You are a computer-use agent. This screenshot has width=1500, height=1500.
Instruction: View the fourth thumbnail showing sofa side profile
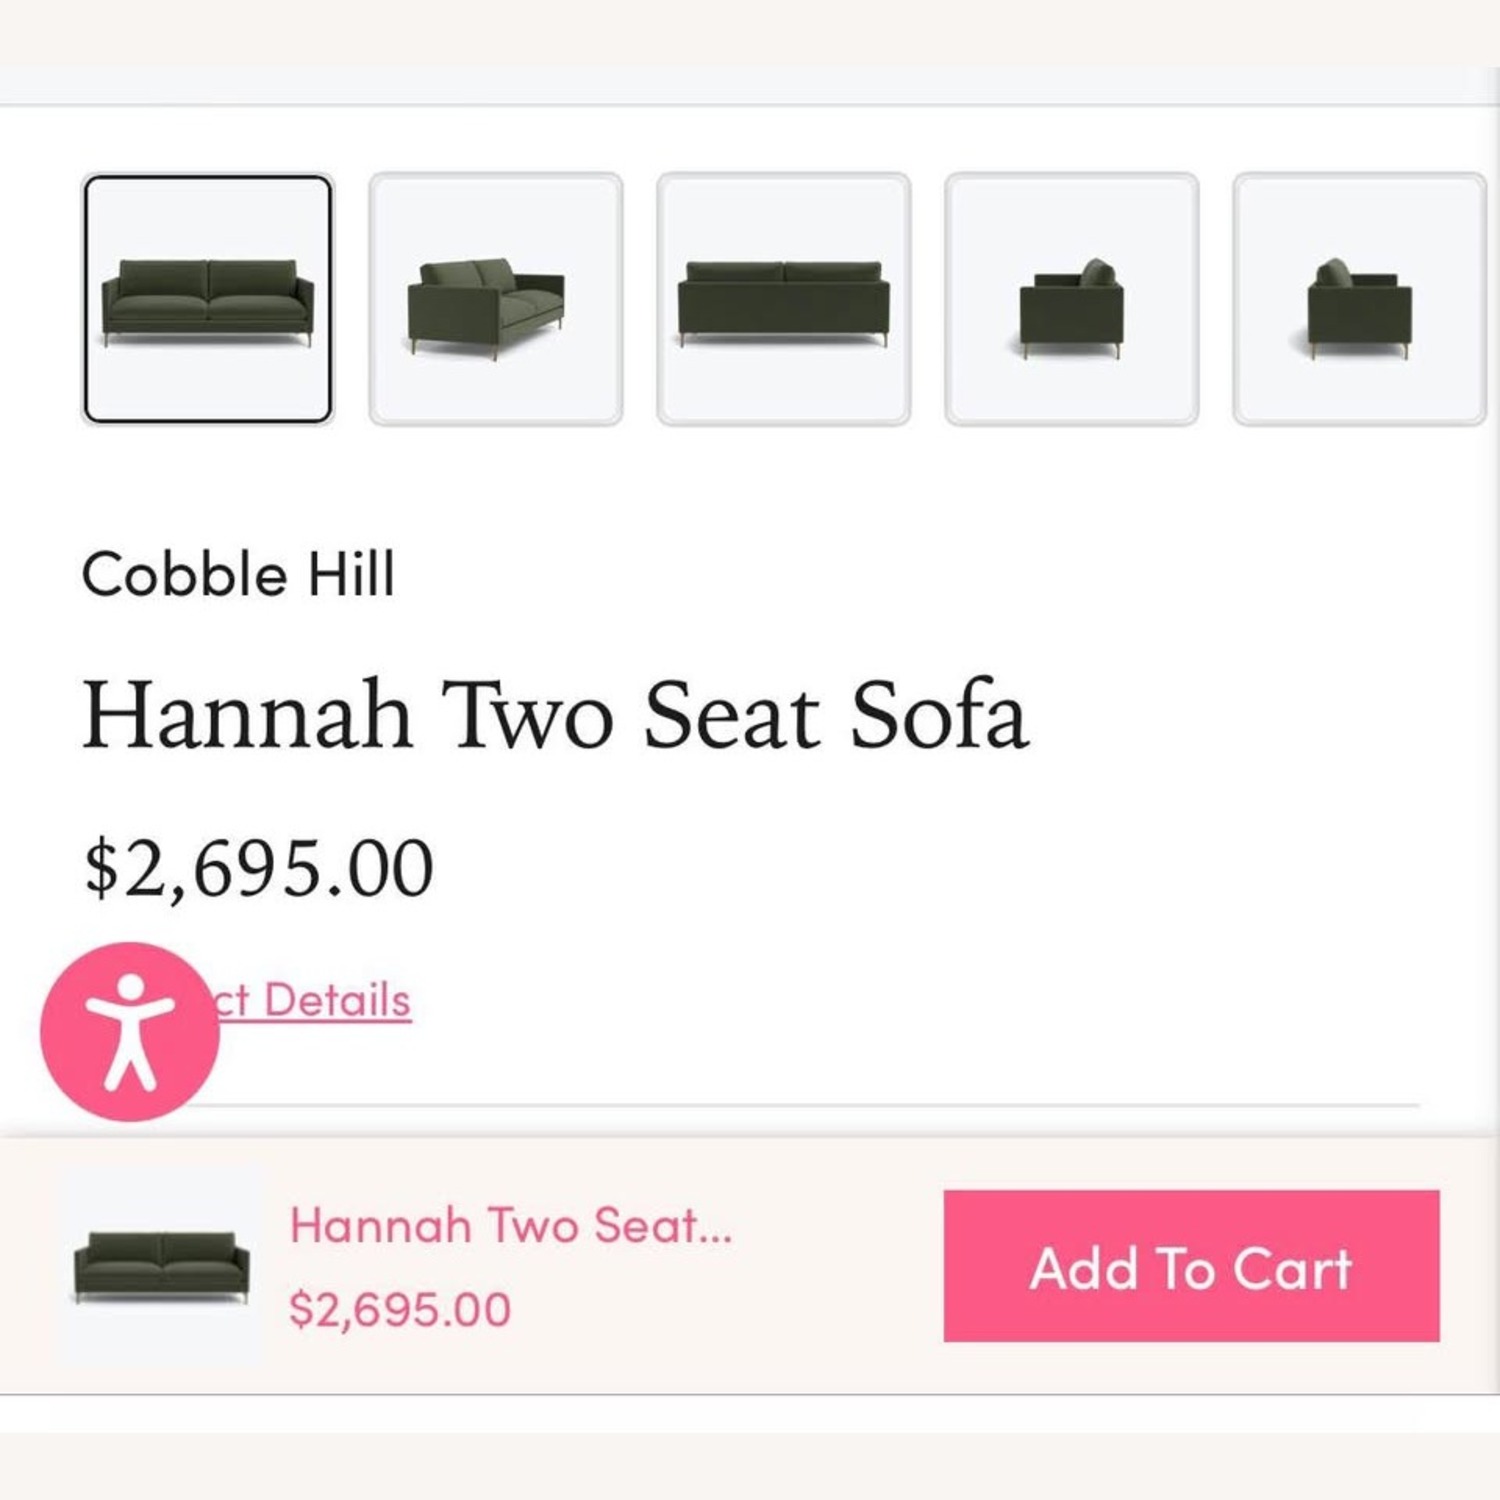tap(1072, 299)
